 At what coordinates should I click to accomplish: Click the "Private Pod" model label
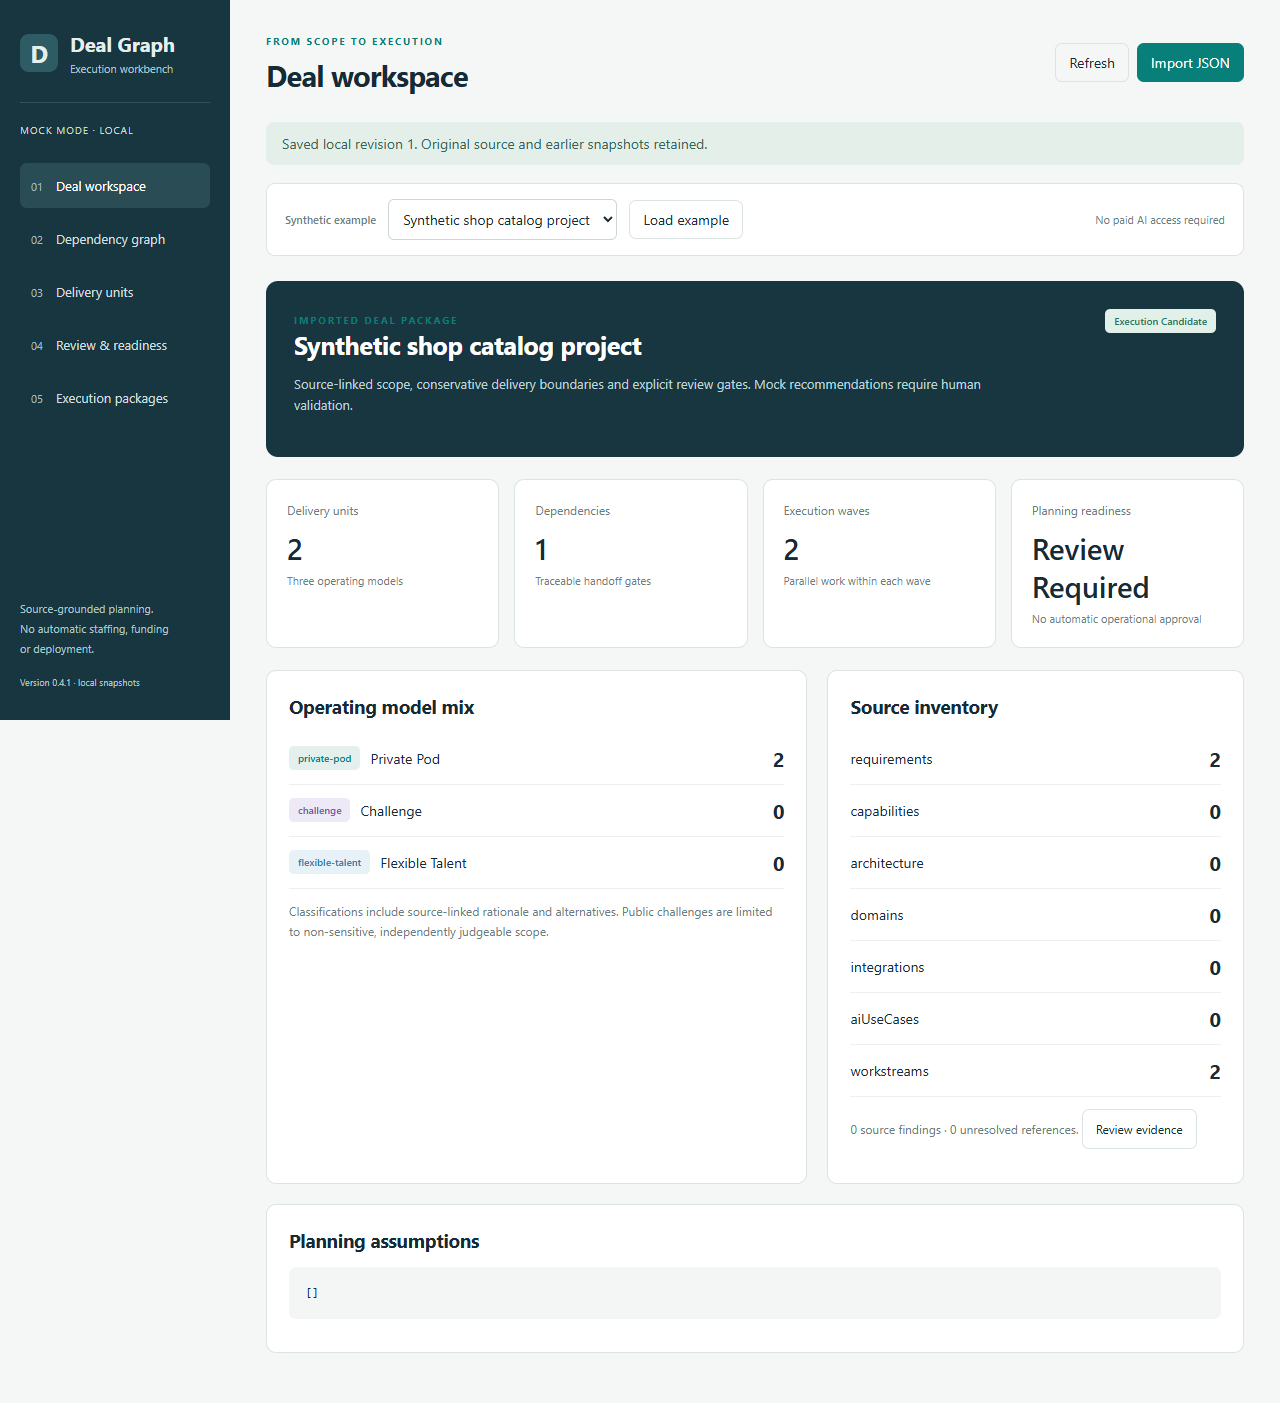(405, 759)
